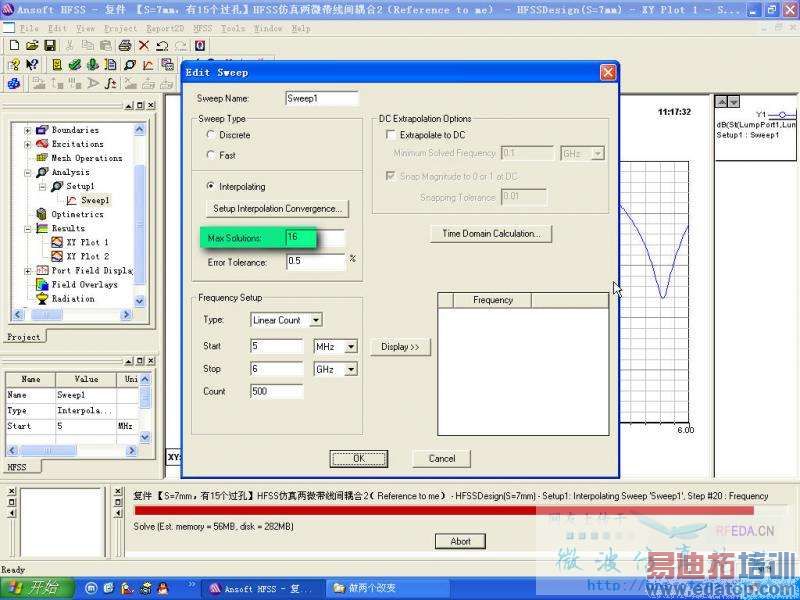Screen dimensions: 800x600
Task: Open the View menu
Action: coord(85,29)
